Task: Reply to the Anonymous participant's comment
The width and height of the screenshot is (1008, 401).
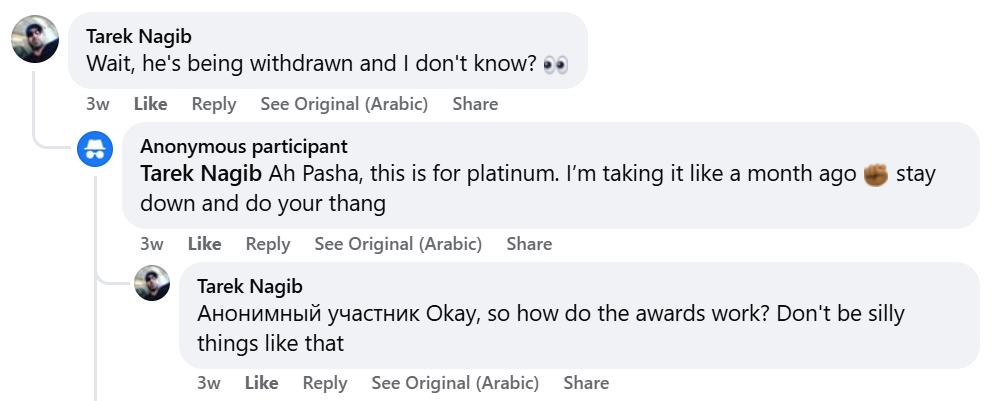Action: point(268,244)
